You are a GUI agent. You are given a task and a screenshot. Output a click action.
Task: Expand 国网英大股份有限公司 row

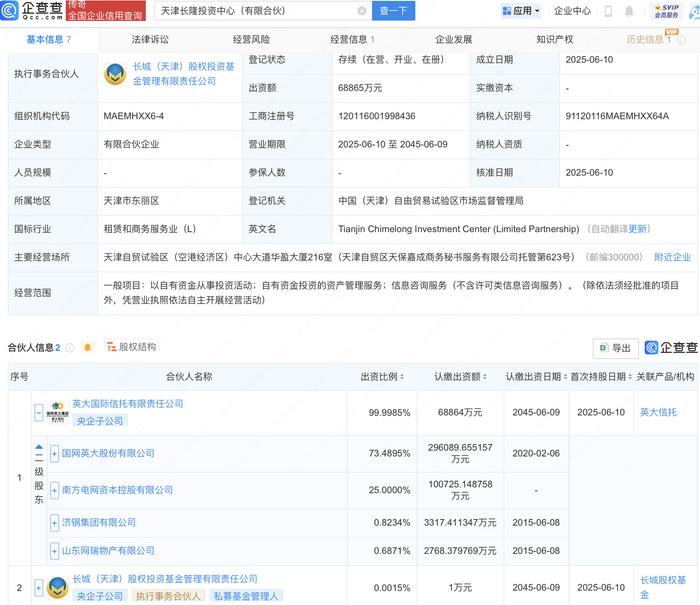(54, 454)
